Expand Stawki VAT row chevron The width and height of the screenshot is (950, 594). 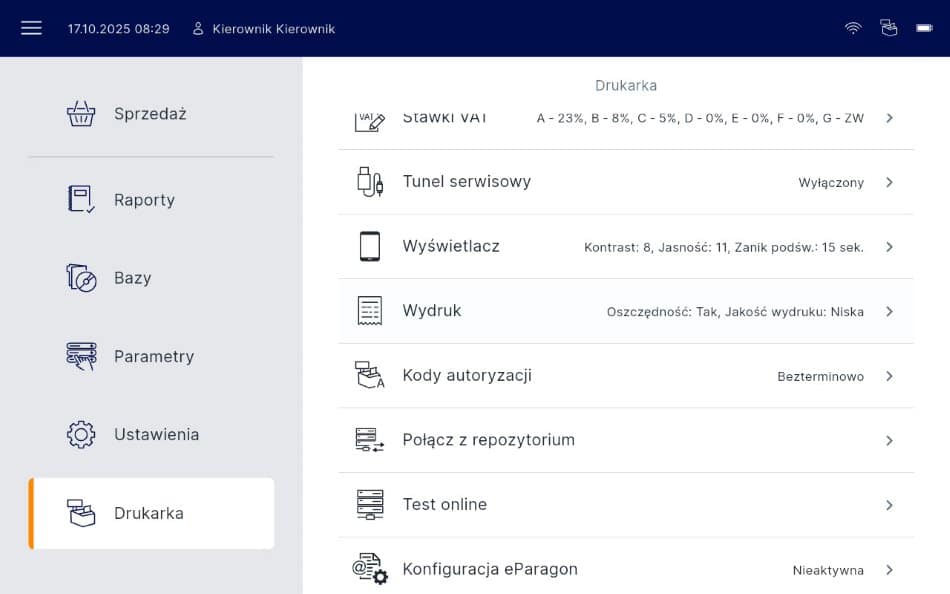889,118
